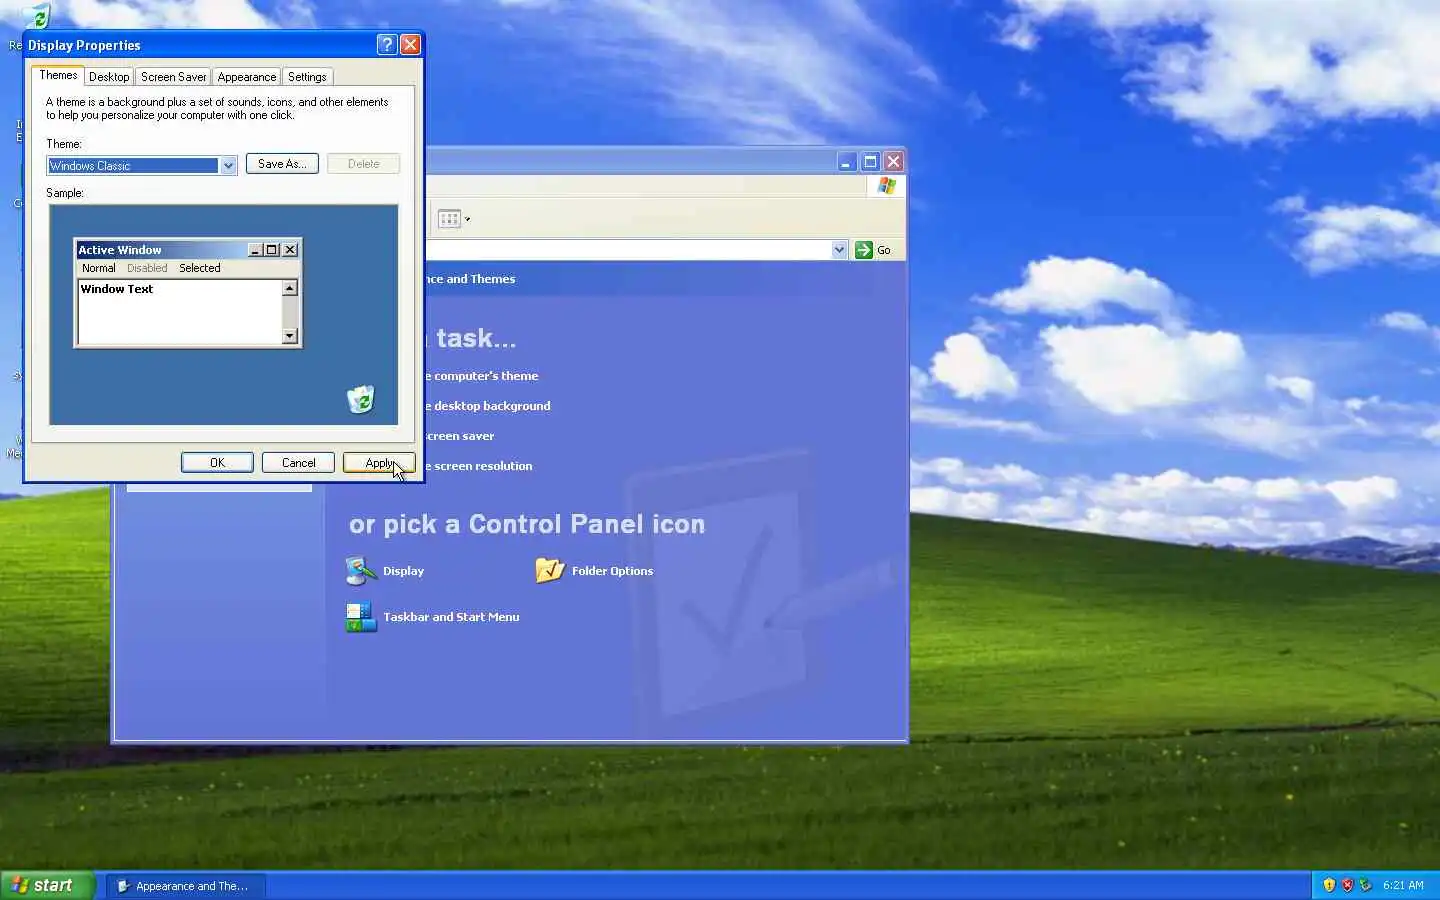Click the green Go arrow button

pyautogui.click(x=864, y=250)
